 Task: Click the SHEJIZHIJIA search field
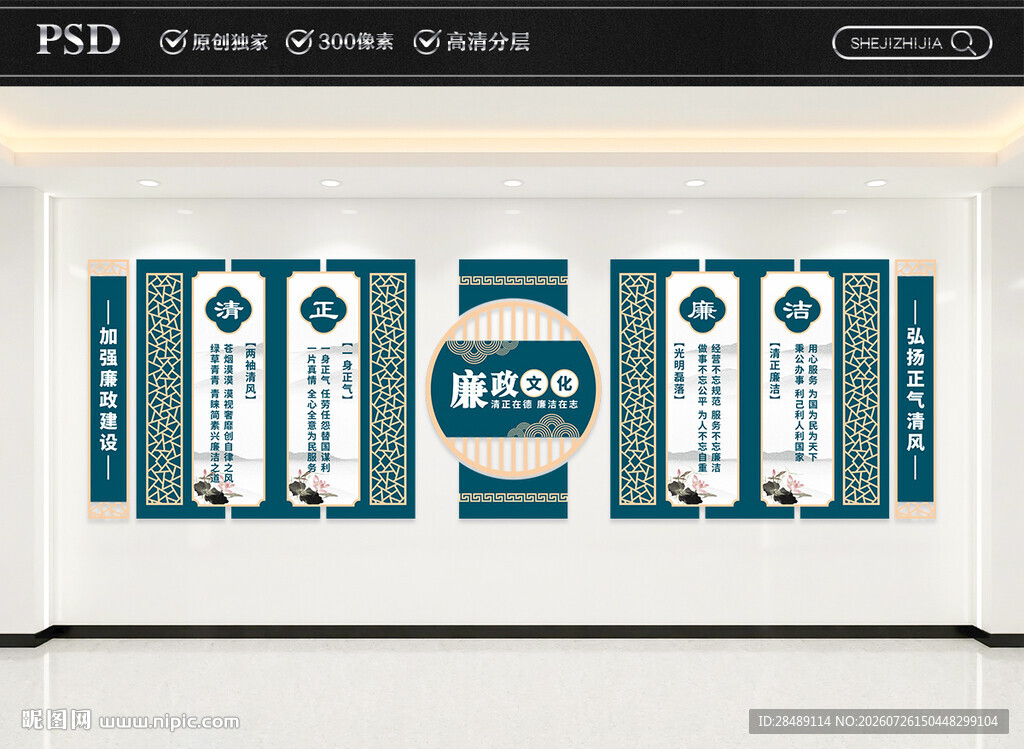(x=912, y=43)
